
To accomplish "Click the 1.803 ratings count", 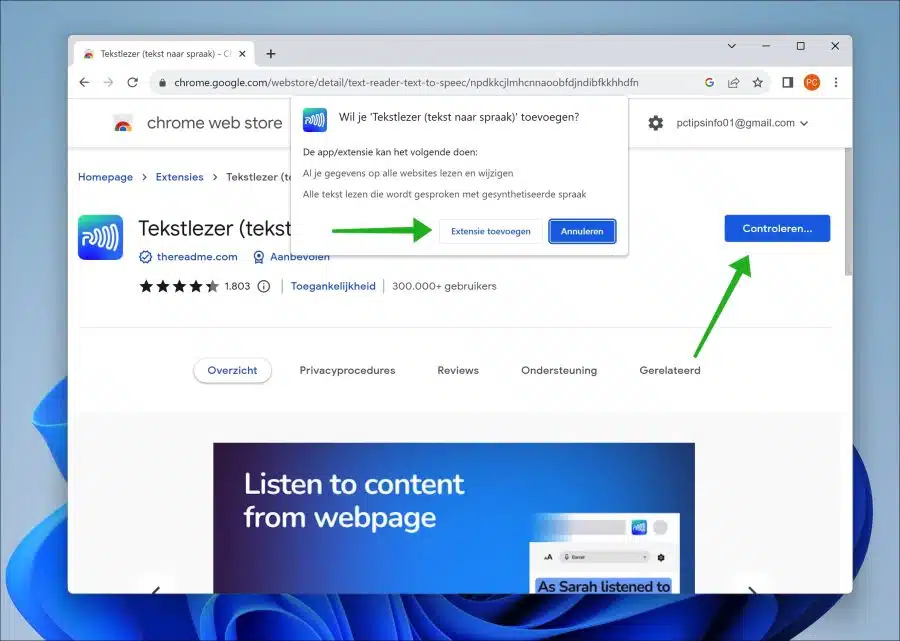I will pyautogui.click(x=237, y=286).
